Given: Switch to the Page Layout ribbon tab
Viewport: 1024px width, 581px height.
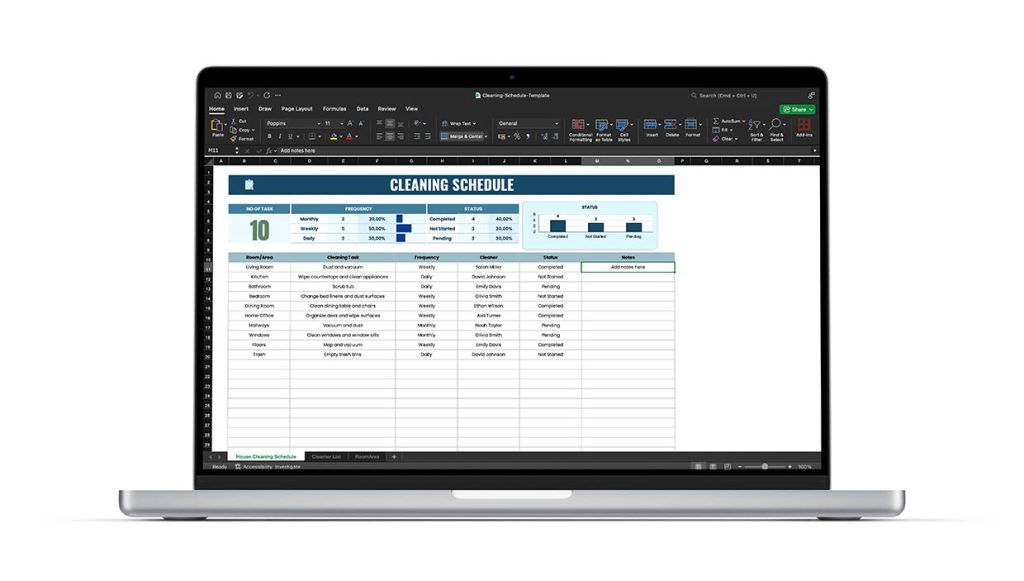Looking at the screenshot, I should pos(296,108).
